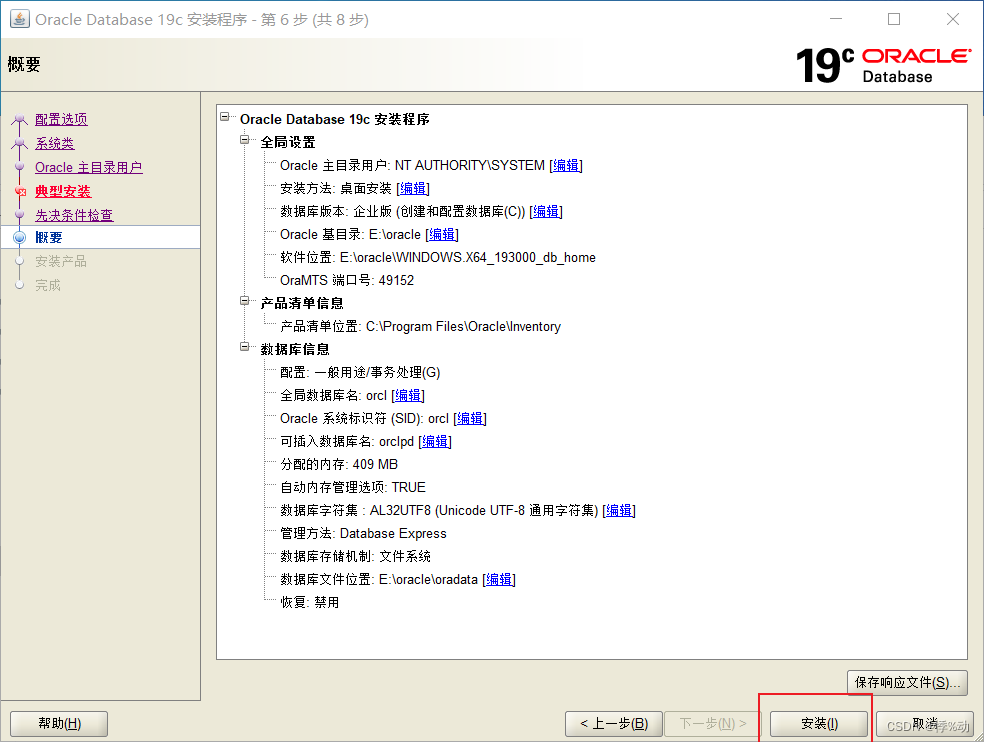The image size is (984, 742).
Task: Click the 典型安装 step error marker icon
Action: (20, 191)
